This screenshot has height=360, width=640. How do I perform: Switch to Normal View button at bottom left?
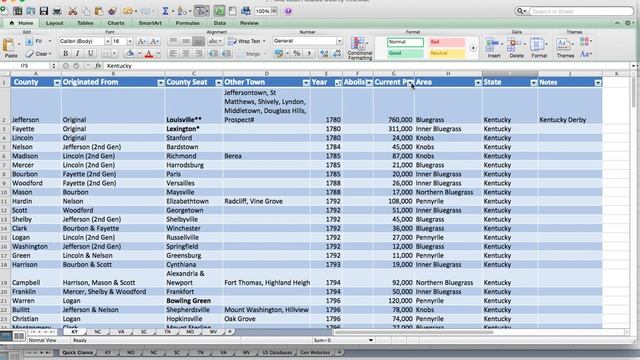(6, 336)
